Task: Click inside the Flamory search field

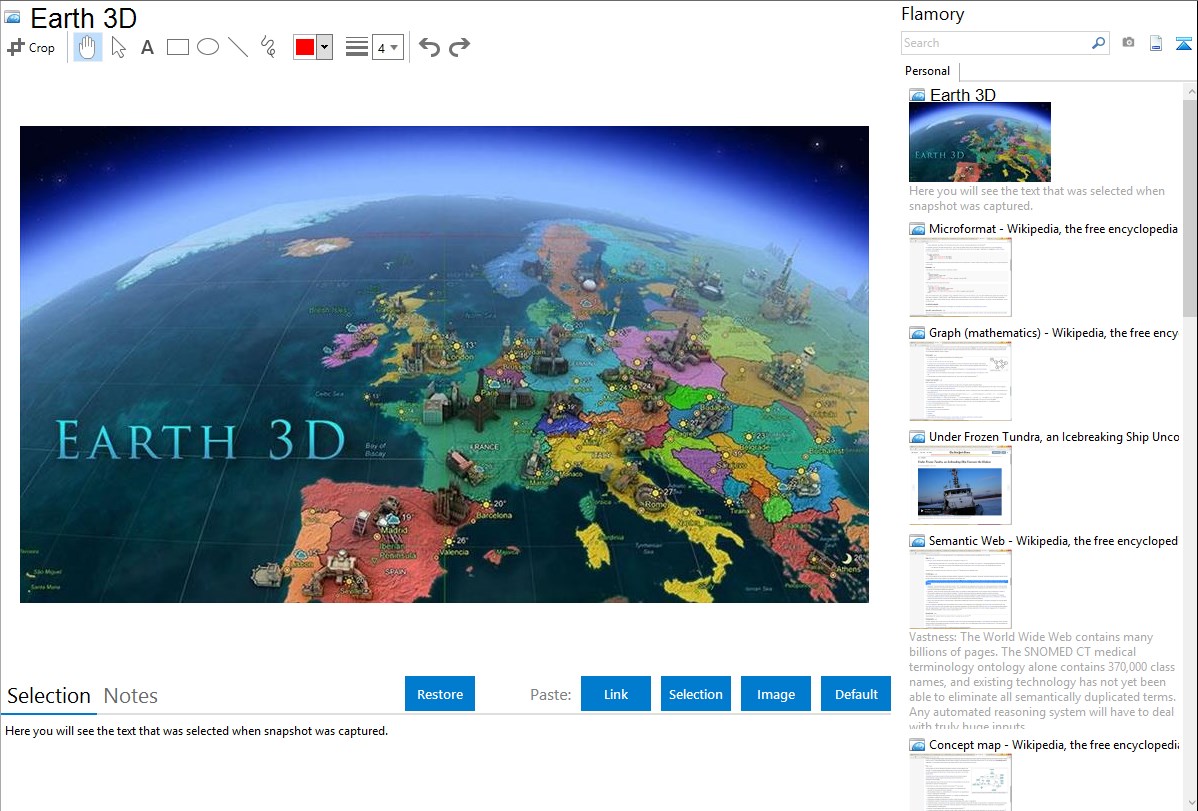Action: (x=995, y=43)
